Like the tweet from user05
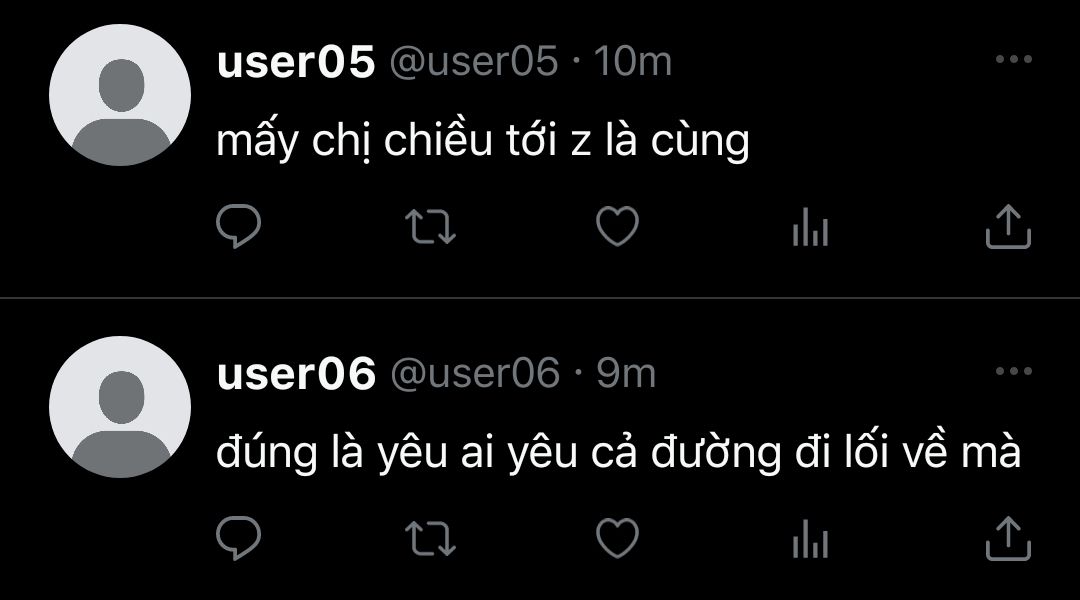The width and height of the screenshot is (1080, 600). pyautogui.click(x=617, y=226)
